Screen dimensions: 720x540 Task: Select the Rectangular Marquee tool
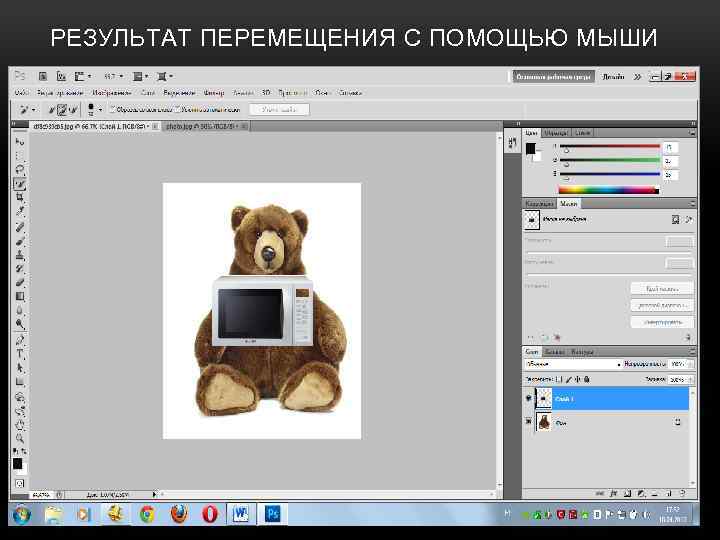click(19, 156)
